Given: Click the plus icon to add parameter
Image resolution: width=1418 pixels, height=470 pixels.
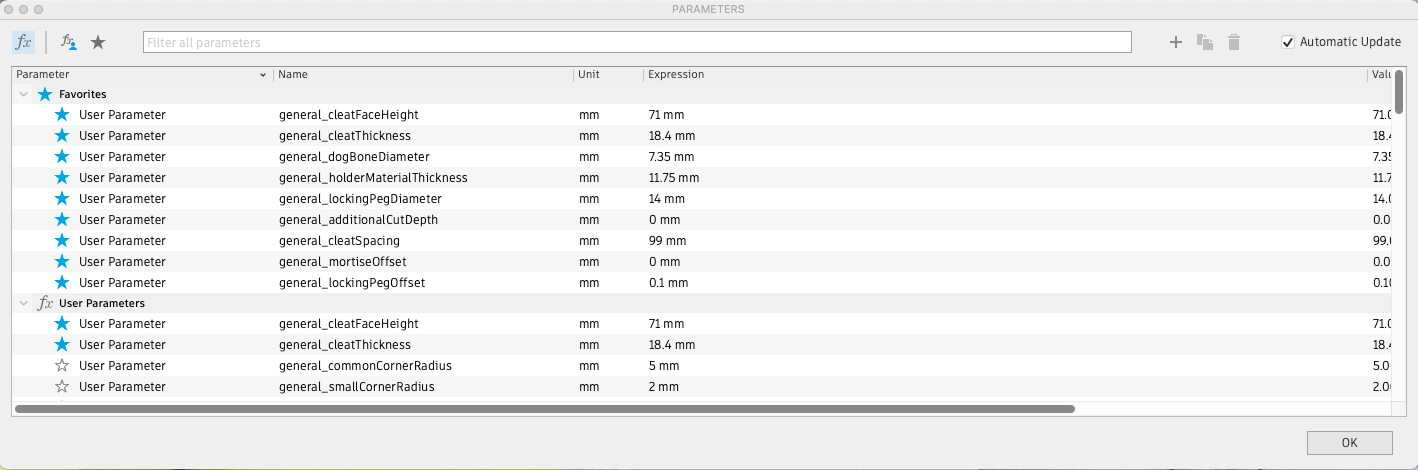Looking at the screenshot, I should 1176,42.
